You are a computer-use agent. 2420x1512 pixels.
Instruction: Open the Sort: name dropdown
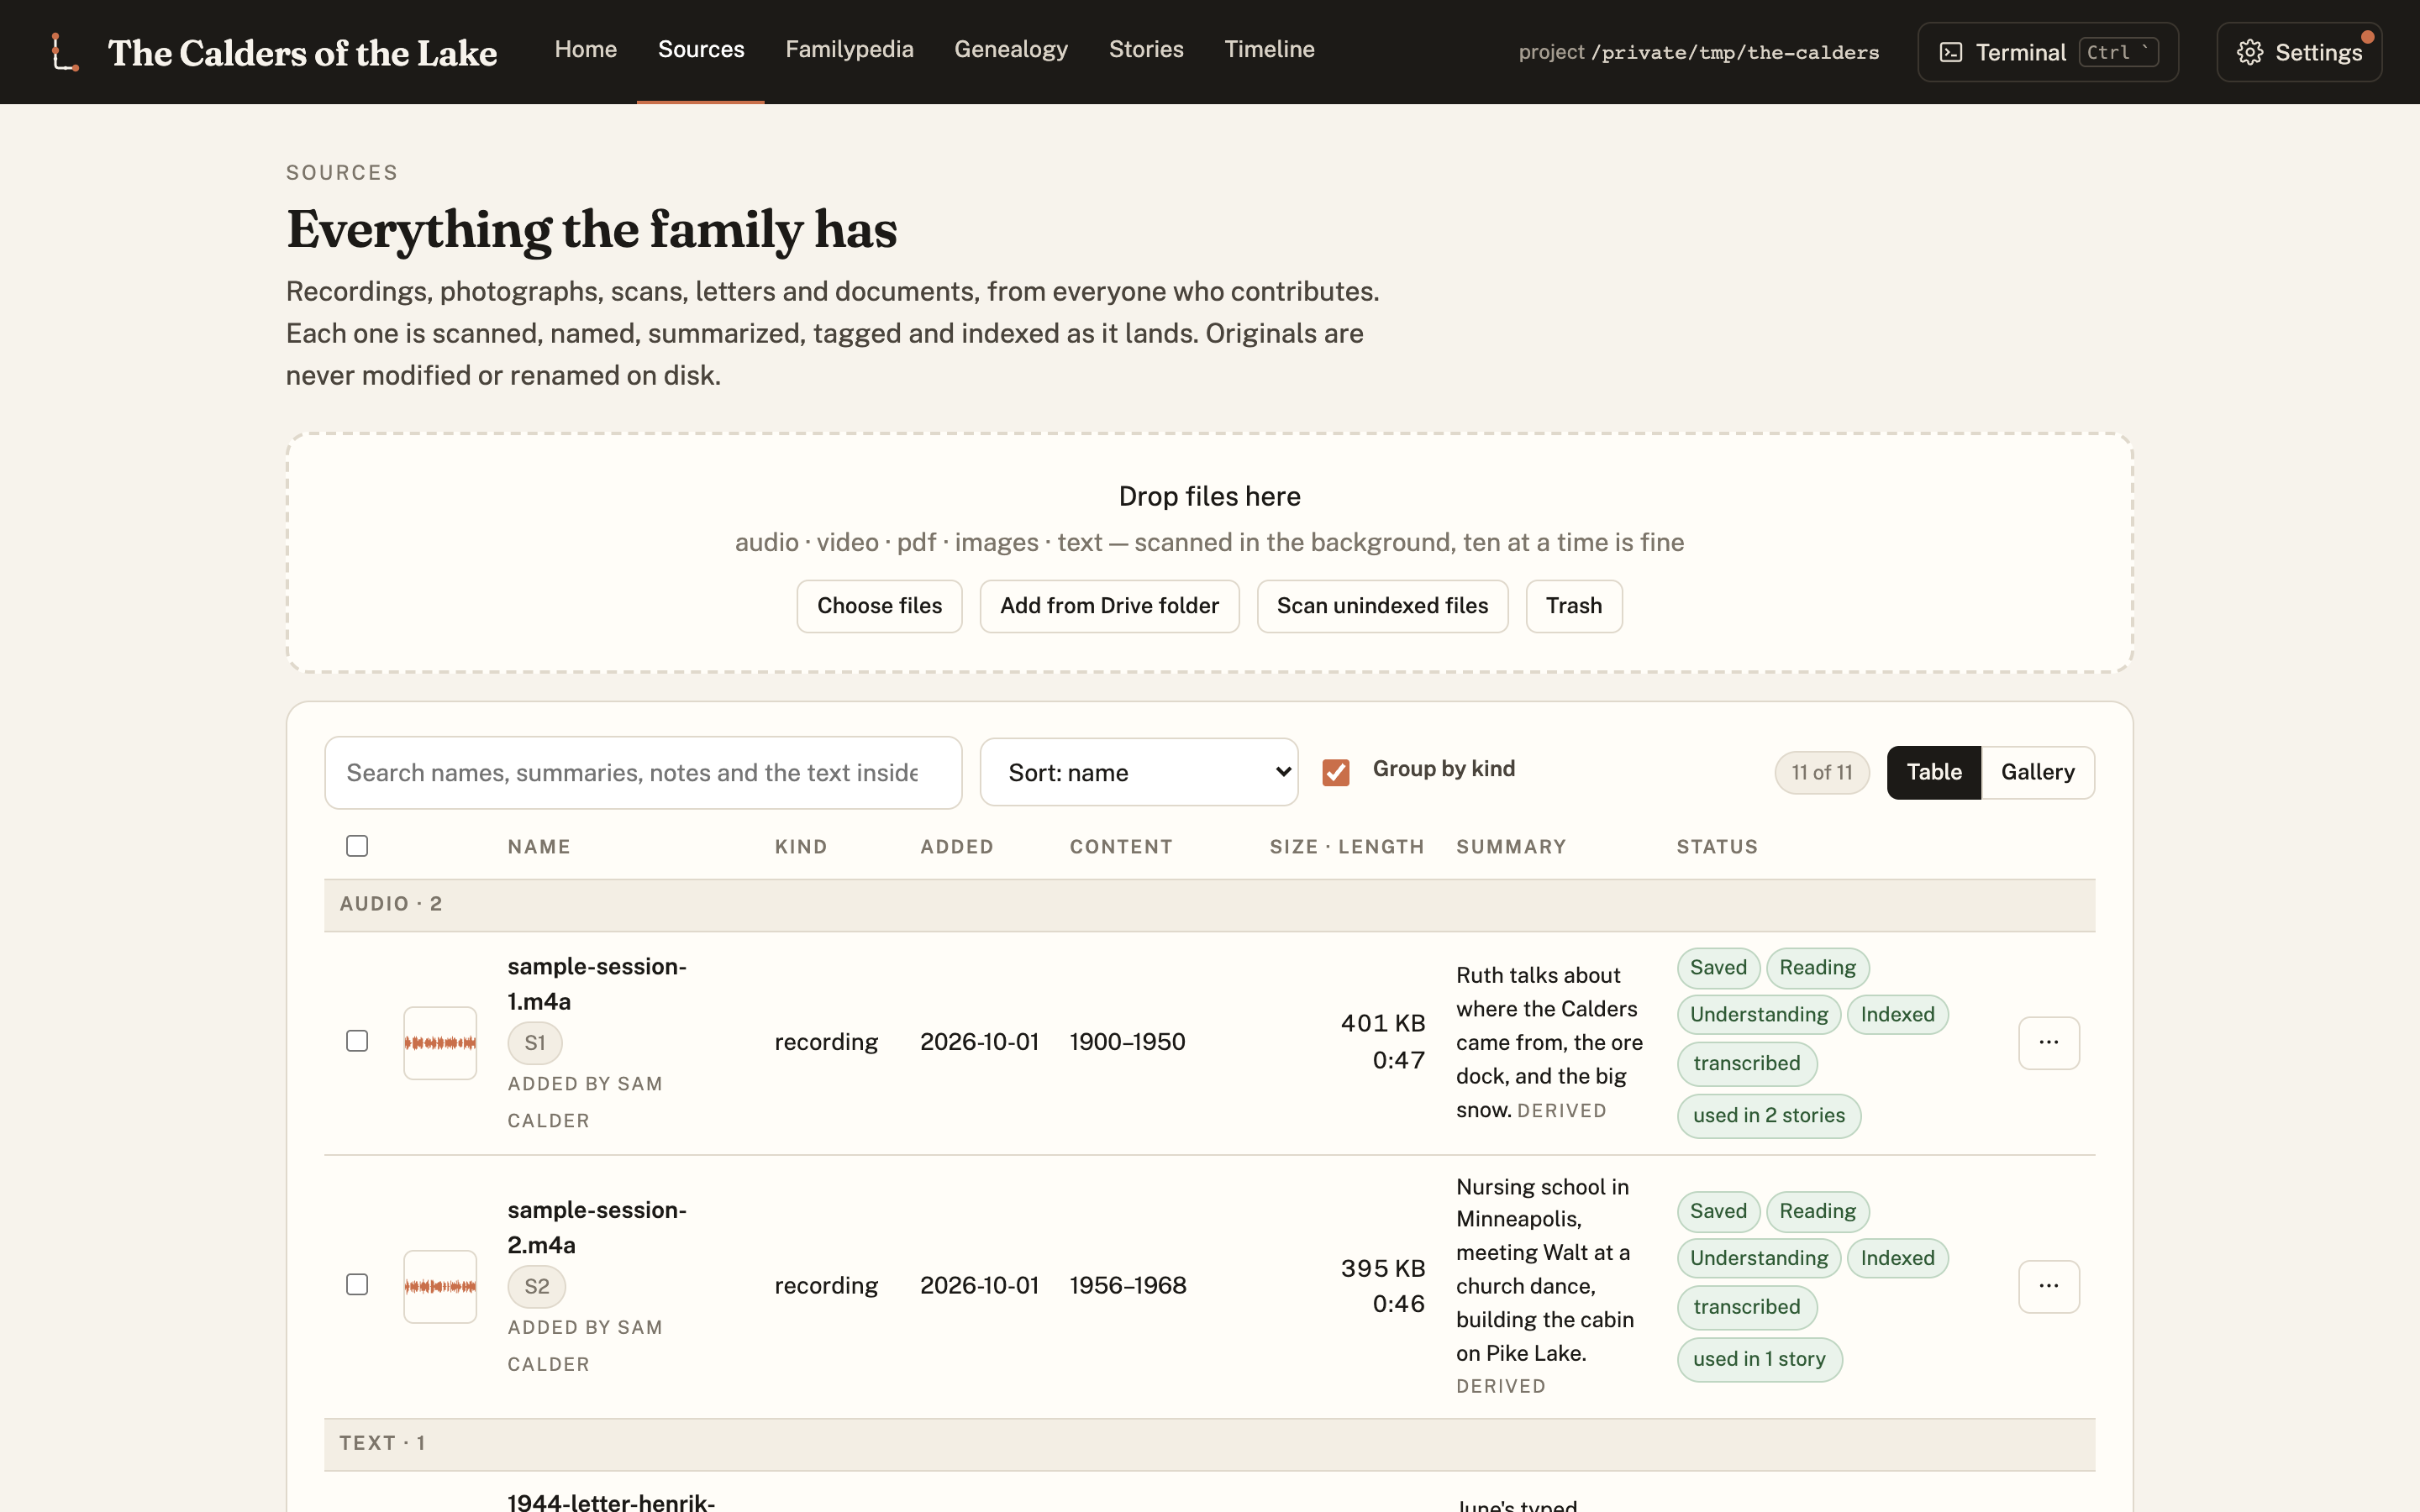[1139, 772]
